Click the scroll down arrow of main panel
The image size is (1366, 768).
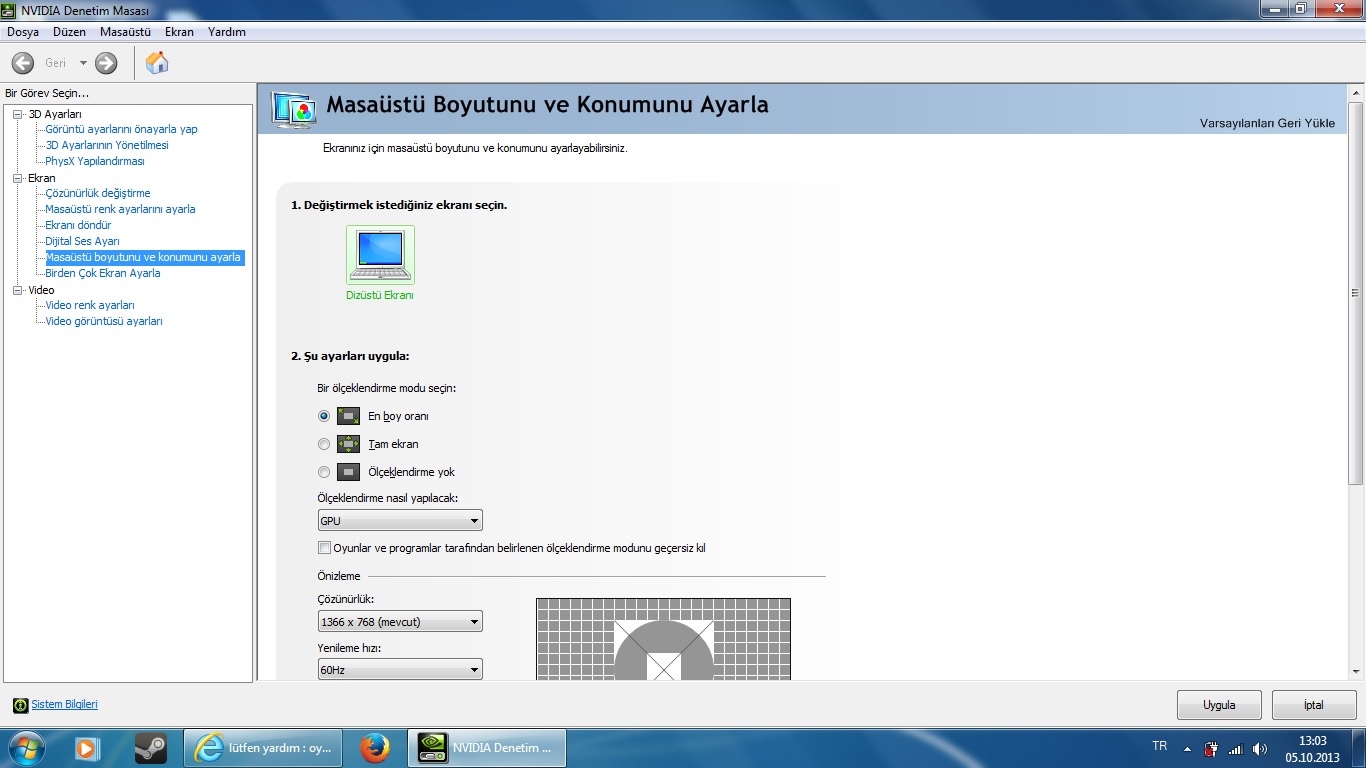click(1356, 672)
